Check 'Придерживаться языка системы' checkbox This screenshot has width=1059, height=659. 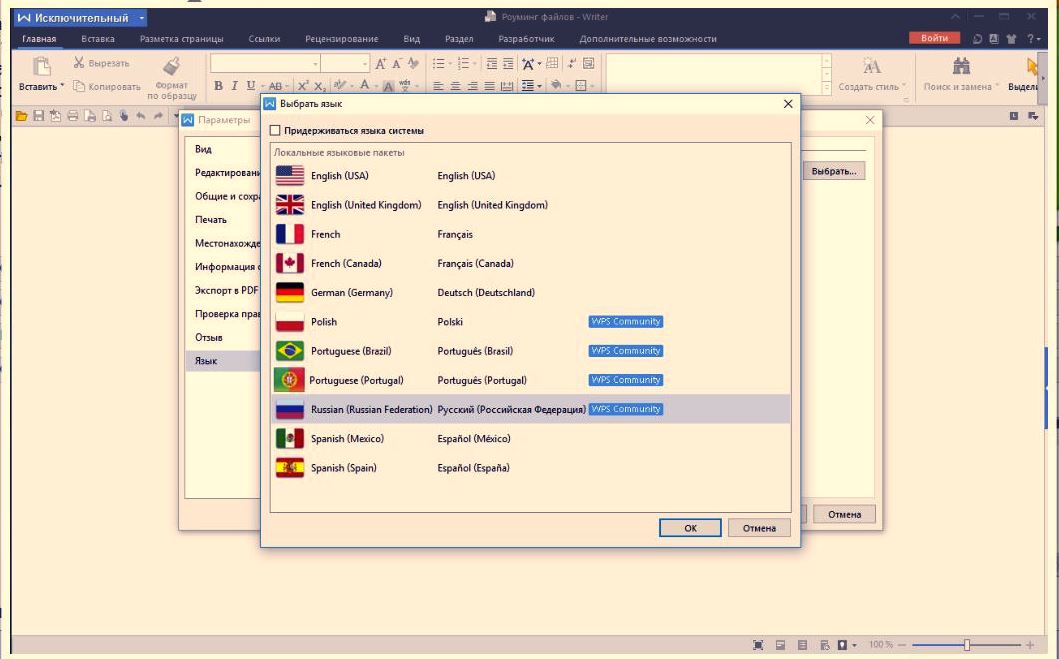tap(275, 130)
